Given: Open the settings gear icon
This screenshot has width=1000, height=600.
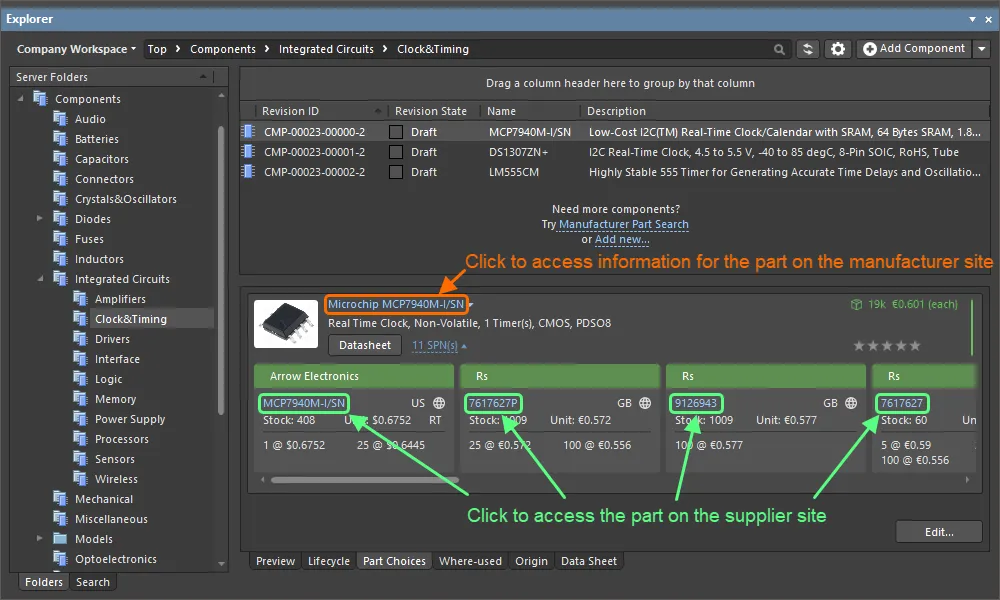Looking at the screenshot, I should [x=838, y=49].
